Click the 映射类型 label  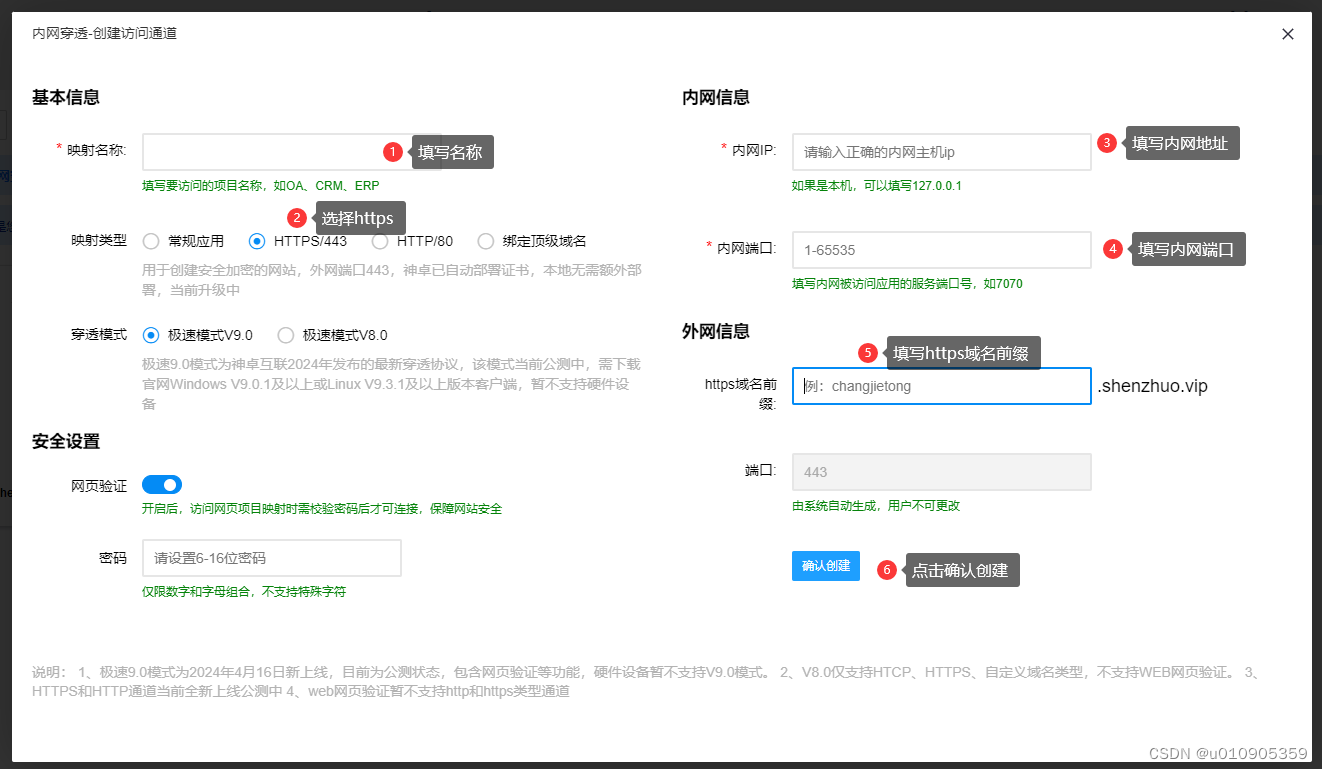click(99, 240)
